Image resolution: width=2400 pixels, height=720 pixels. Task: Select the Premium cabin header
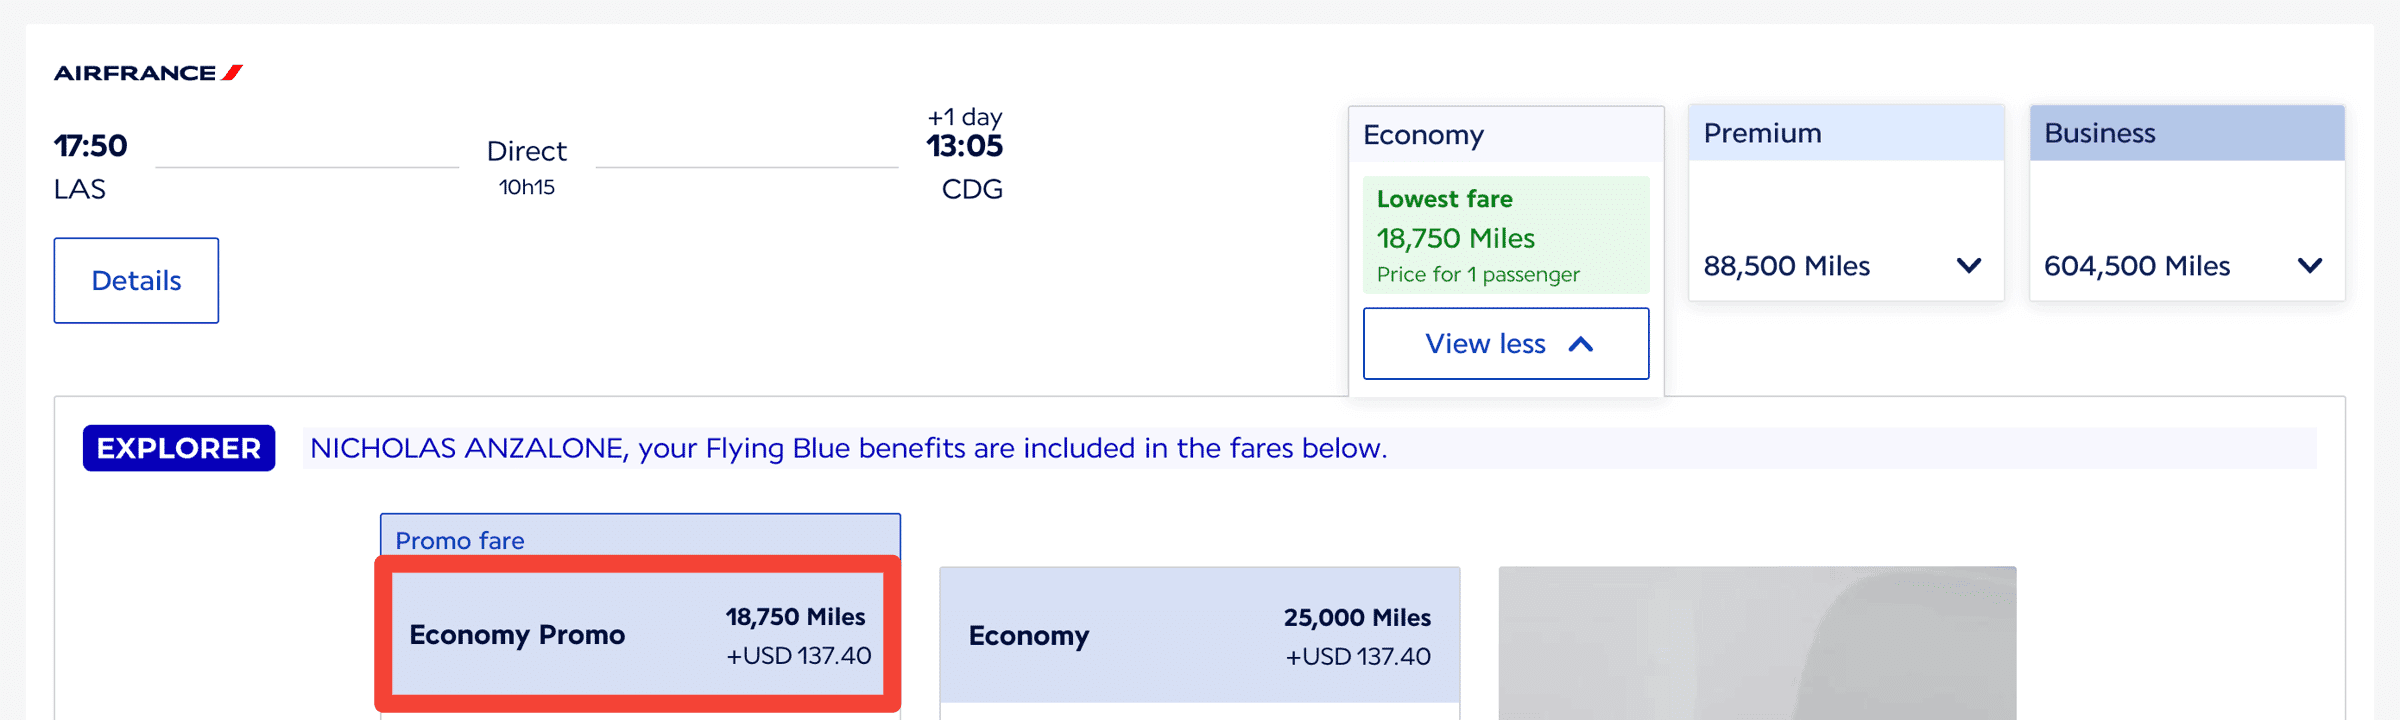click(1845, 133)
